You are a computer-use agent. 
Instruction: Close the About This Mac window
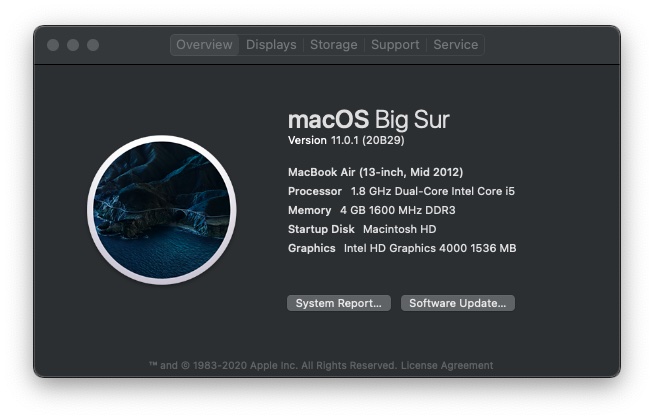point(53,45)
